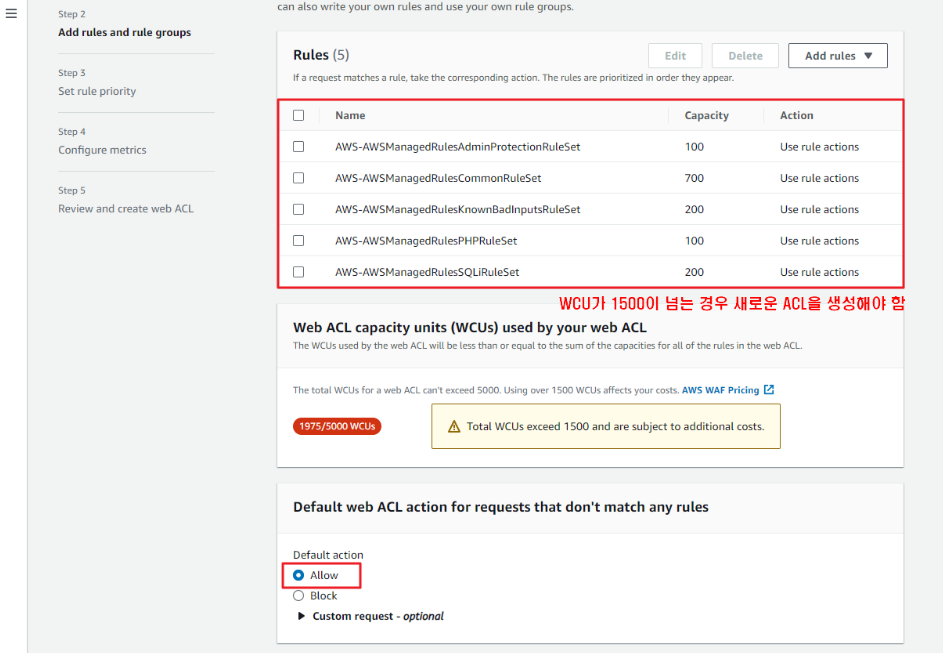Expand the Custom request optional section
943x653 pixels.
pos(371,616)
